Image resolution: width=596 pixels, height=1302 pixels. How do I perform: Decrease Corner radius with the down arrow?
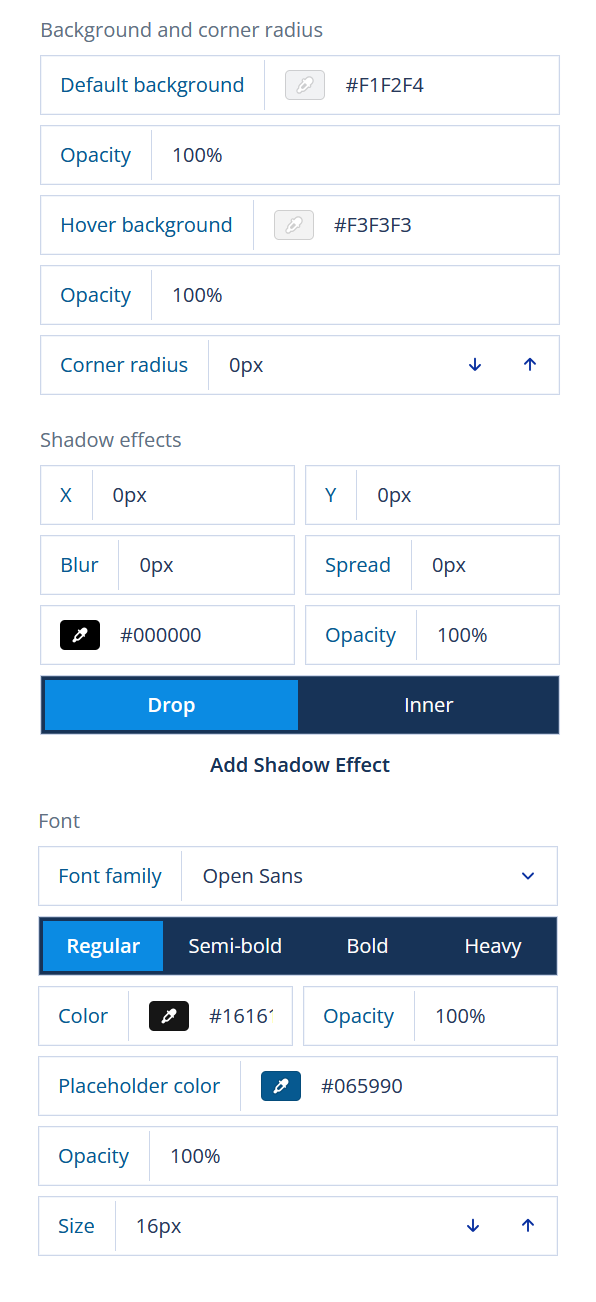tap(475, 365)
